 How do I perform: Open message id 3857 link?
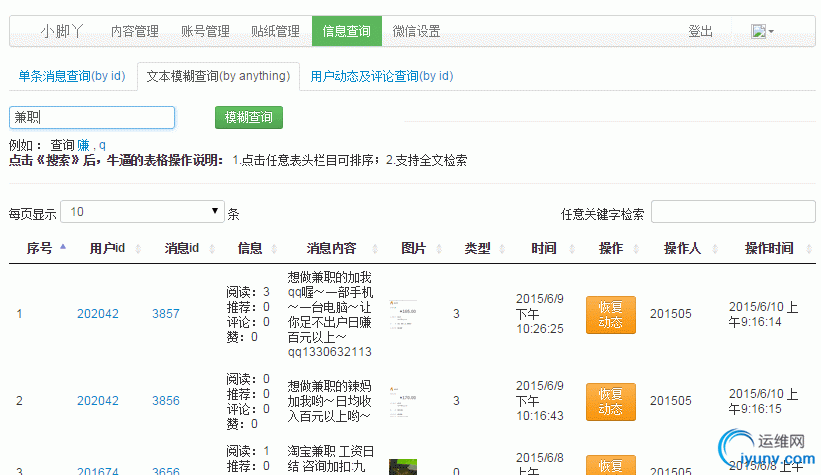pyautogui.click(x=165, y=314)
